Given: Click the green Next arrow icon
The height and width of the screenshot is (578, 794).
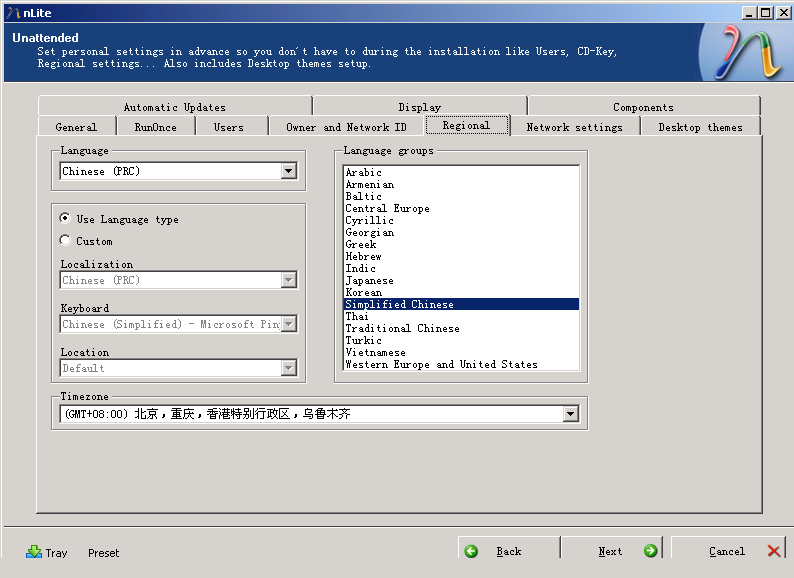Looking at the screenshot, I should (x=650, y=551).
